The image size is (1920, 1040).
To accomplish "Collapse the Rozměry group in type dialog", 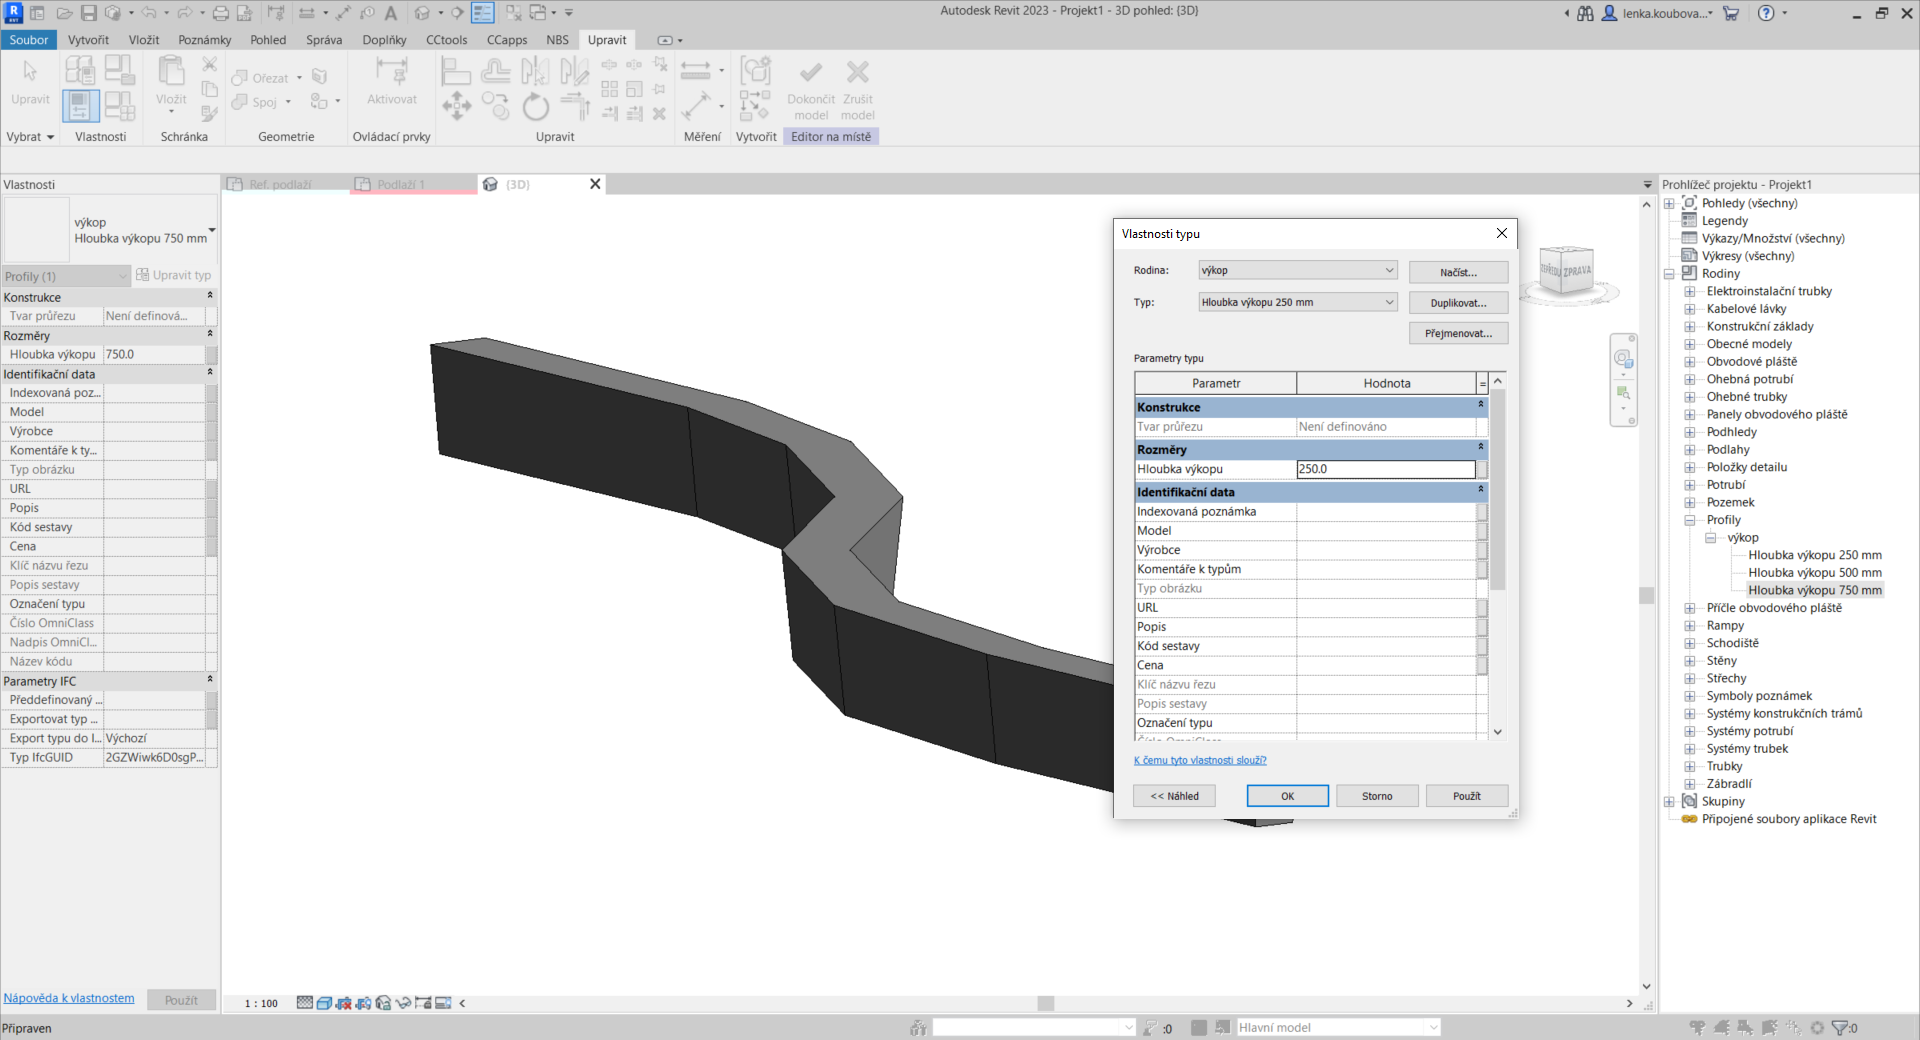I will [1480, 449].
